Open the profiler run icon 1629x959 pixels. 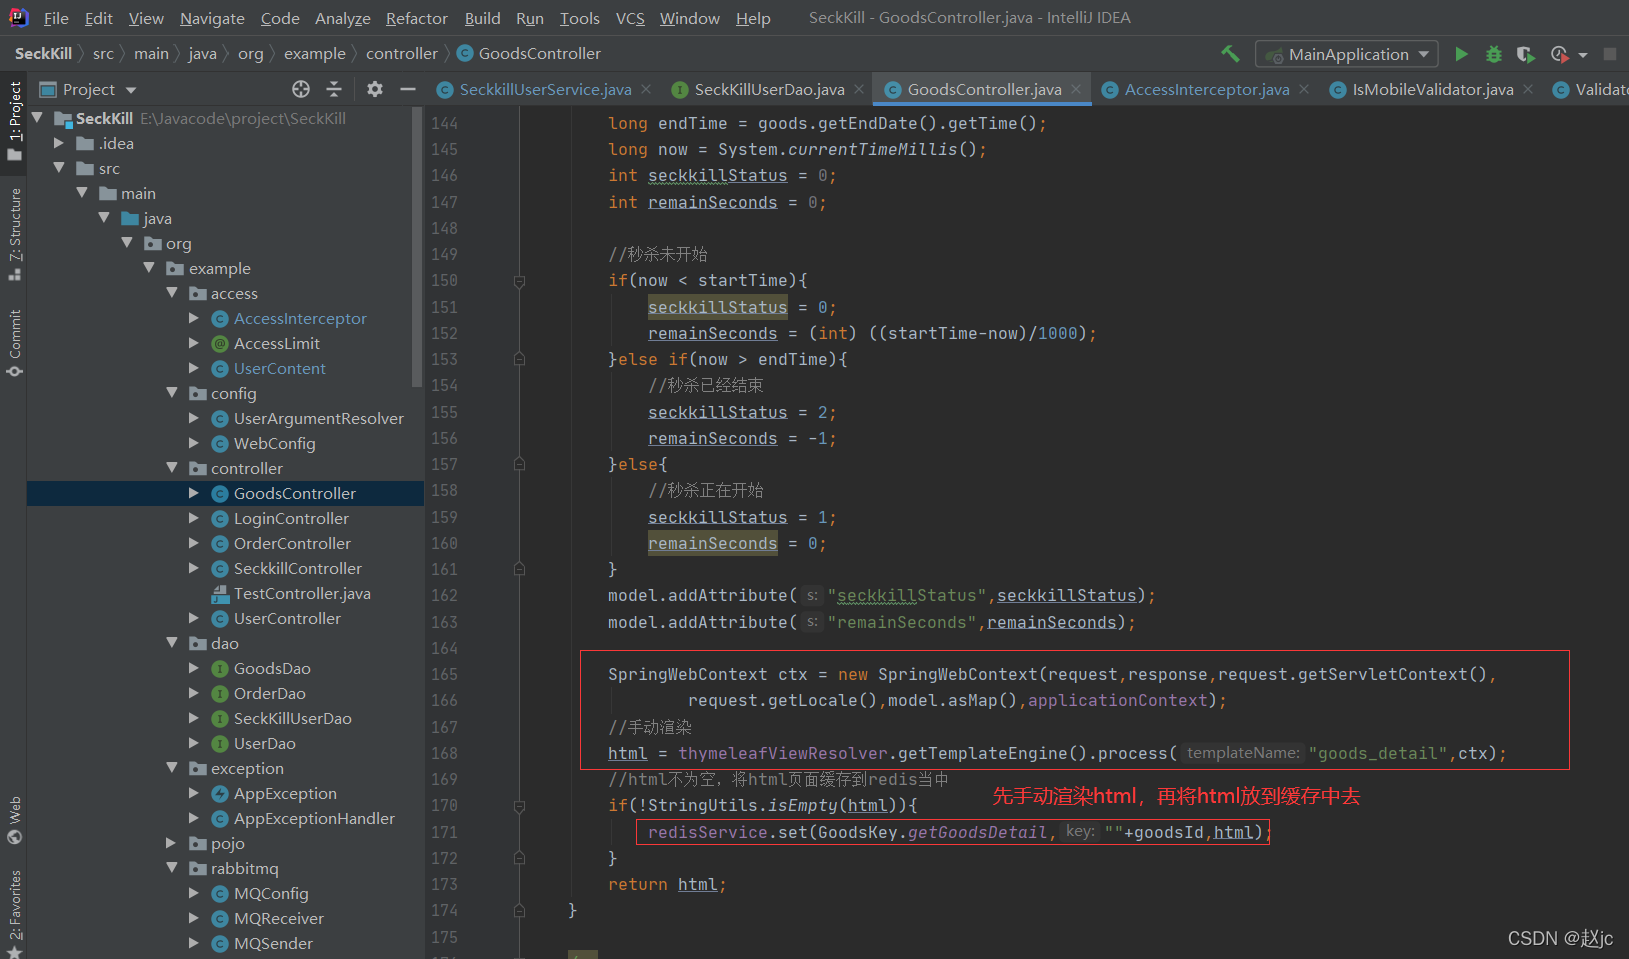coord(1559,54)
